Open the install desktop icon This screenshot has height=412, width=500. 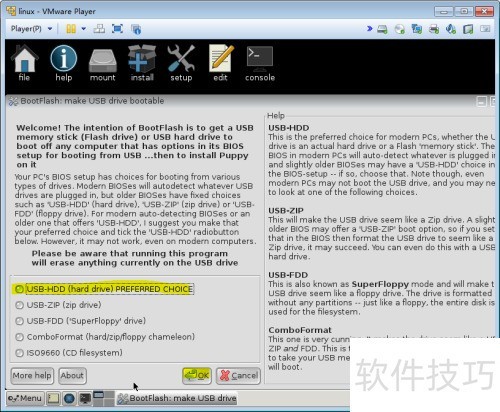[142, 63]
